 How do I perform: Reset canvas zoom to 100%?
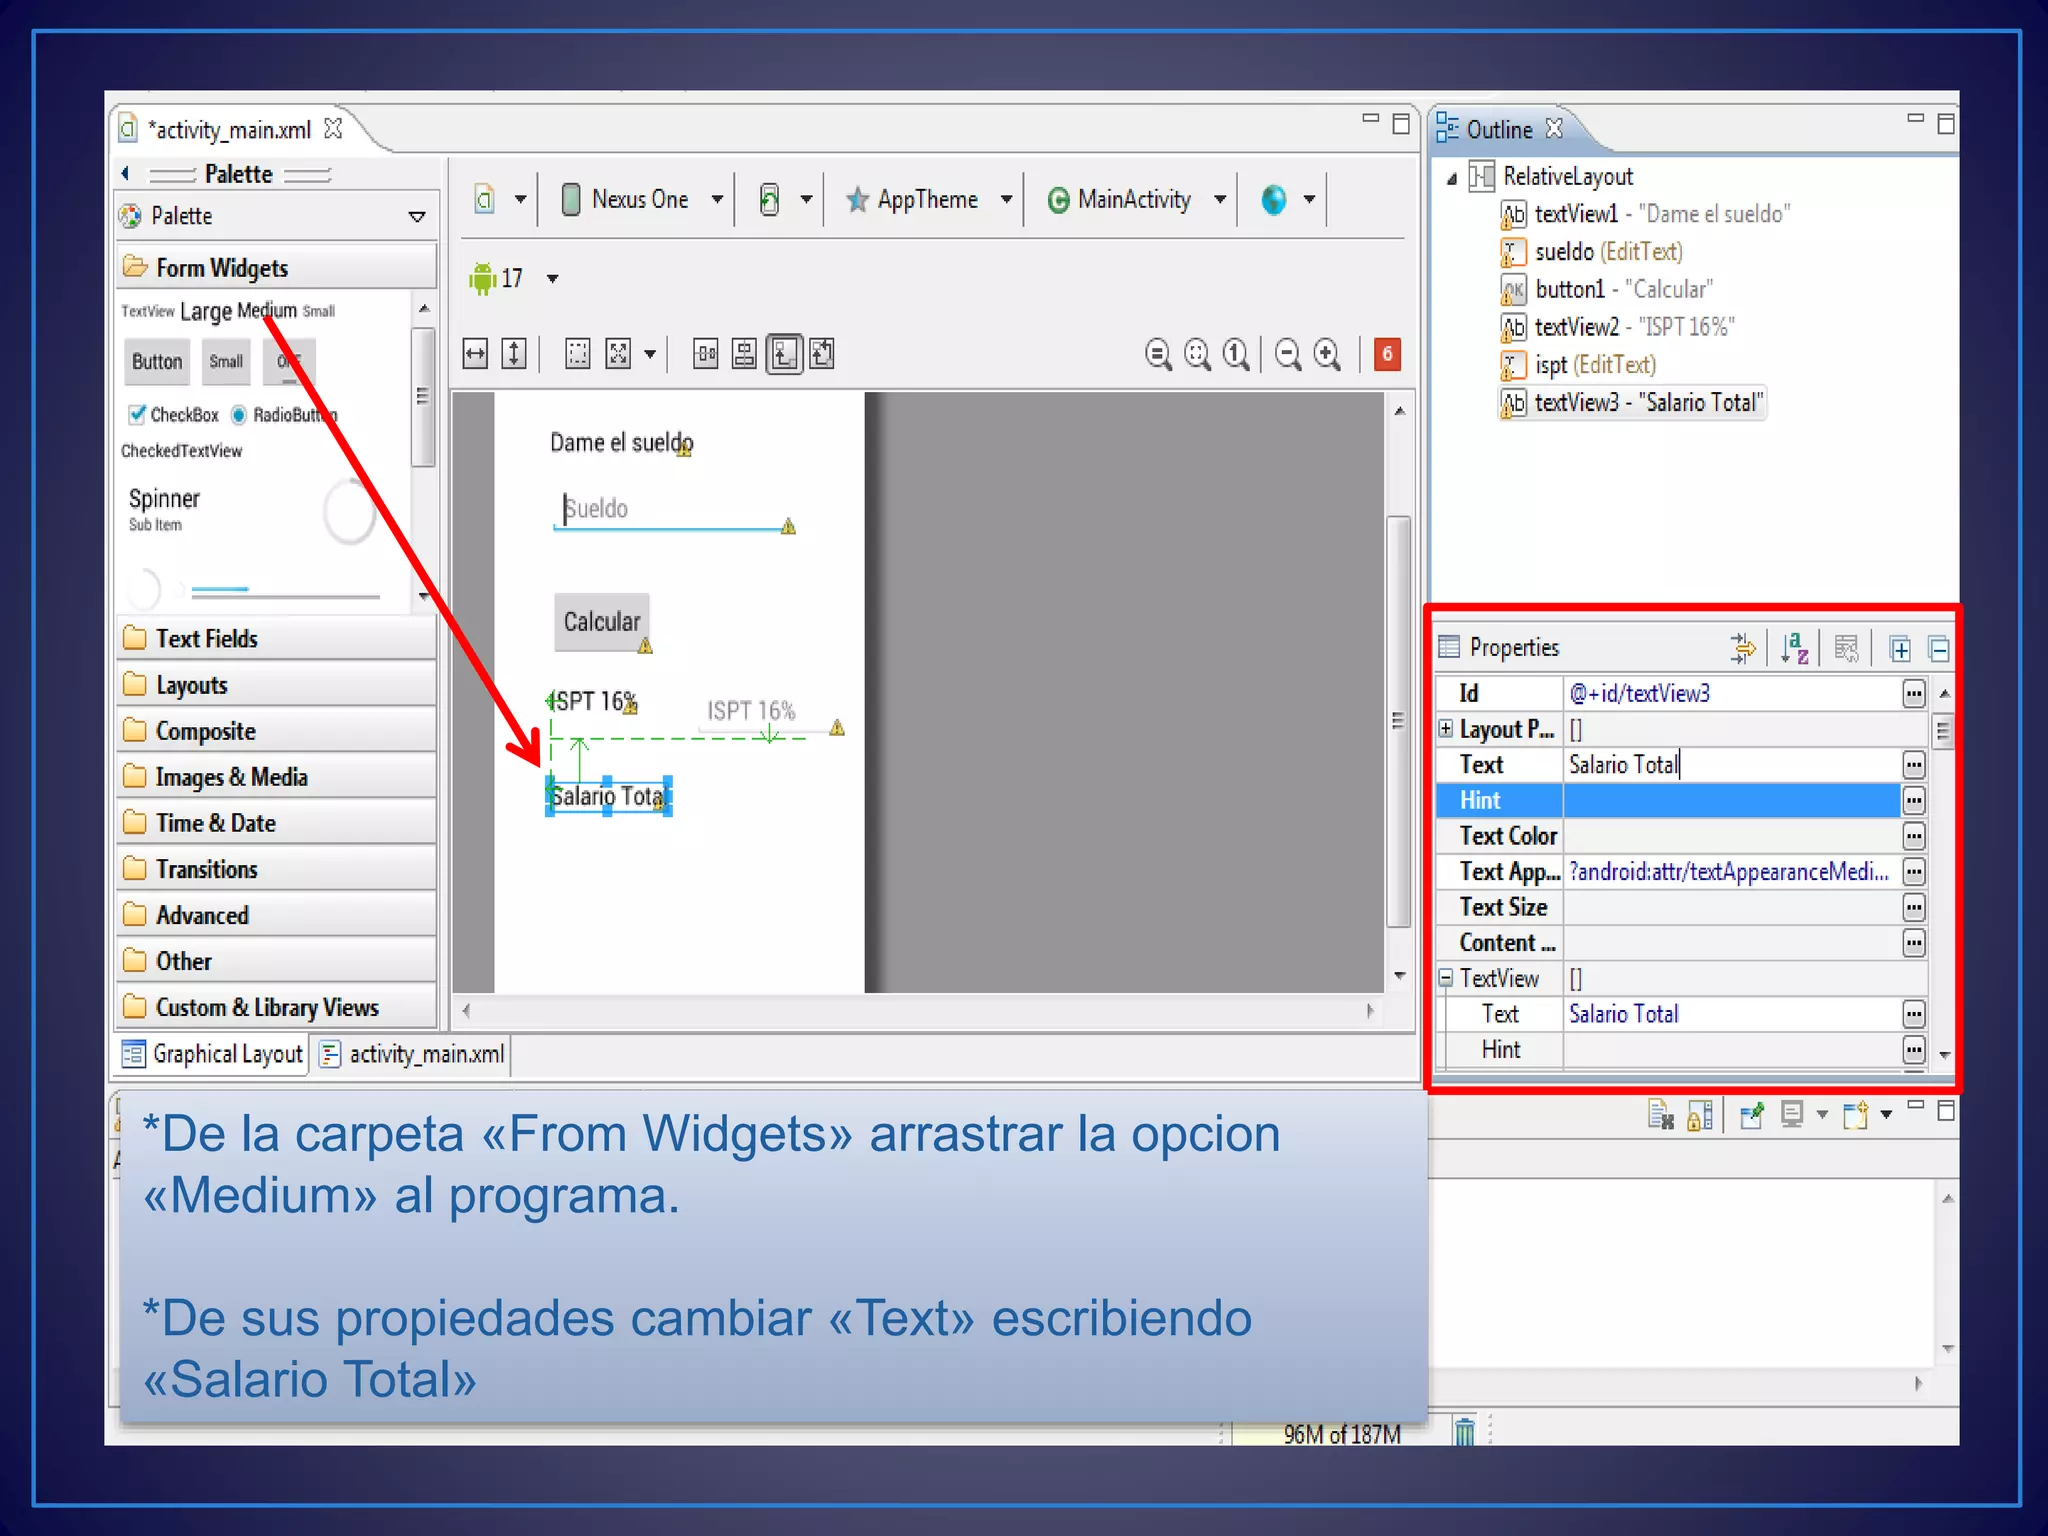pyautogui.click(x=1236, y=354)
